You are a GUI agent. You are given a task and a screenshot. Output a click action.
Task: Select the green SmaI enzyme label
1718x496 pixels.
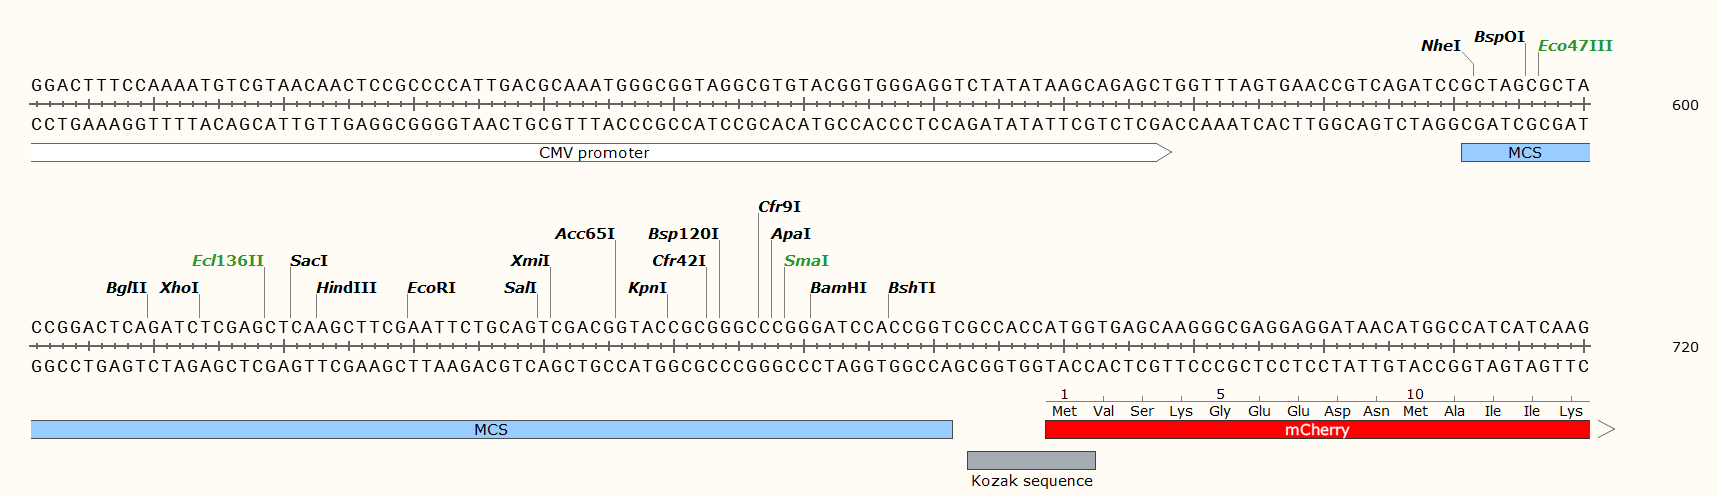click(x=806, y=261)
